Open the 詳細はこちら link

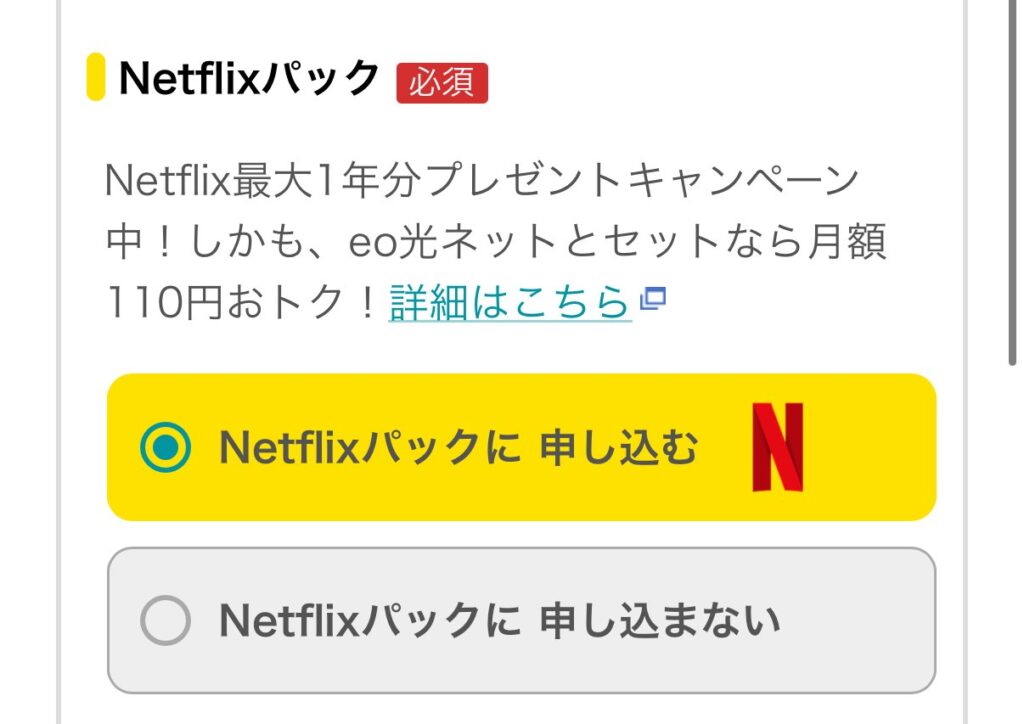click(x=510, y=301)
